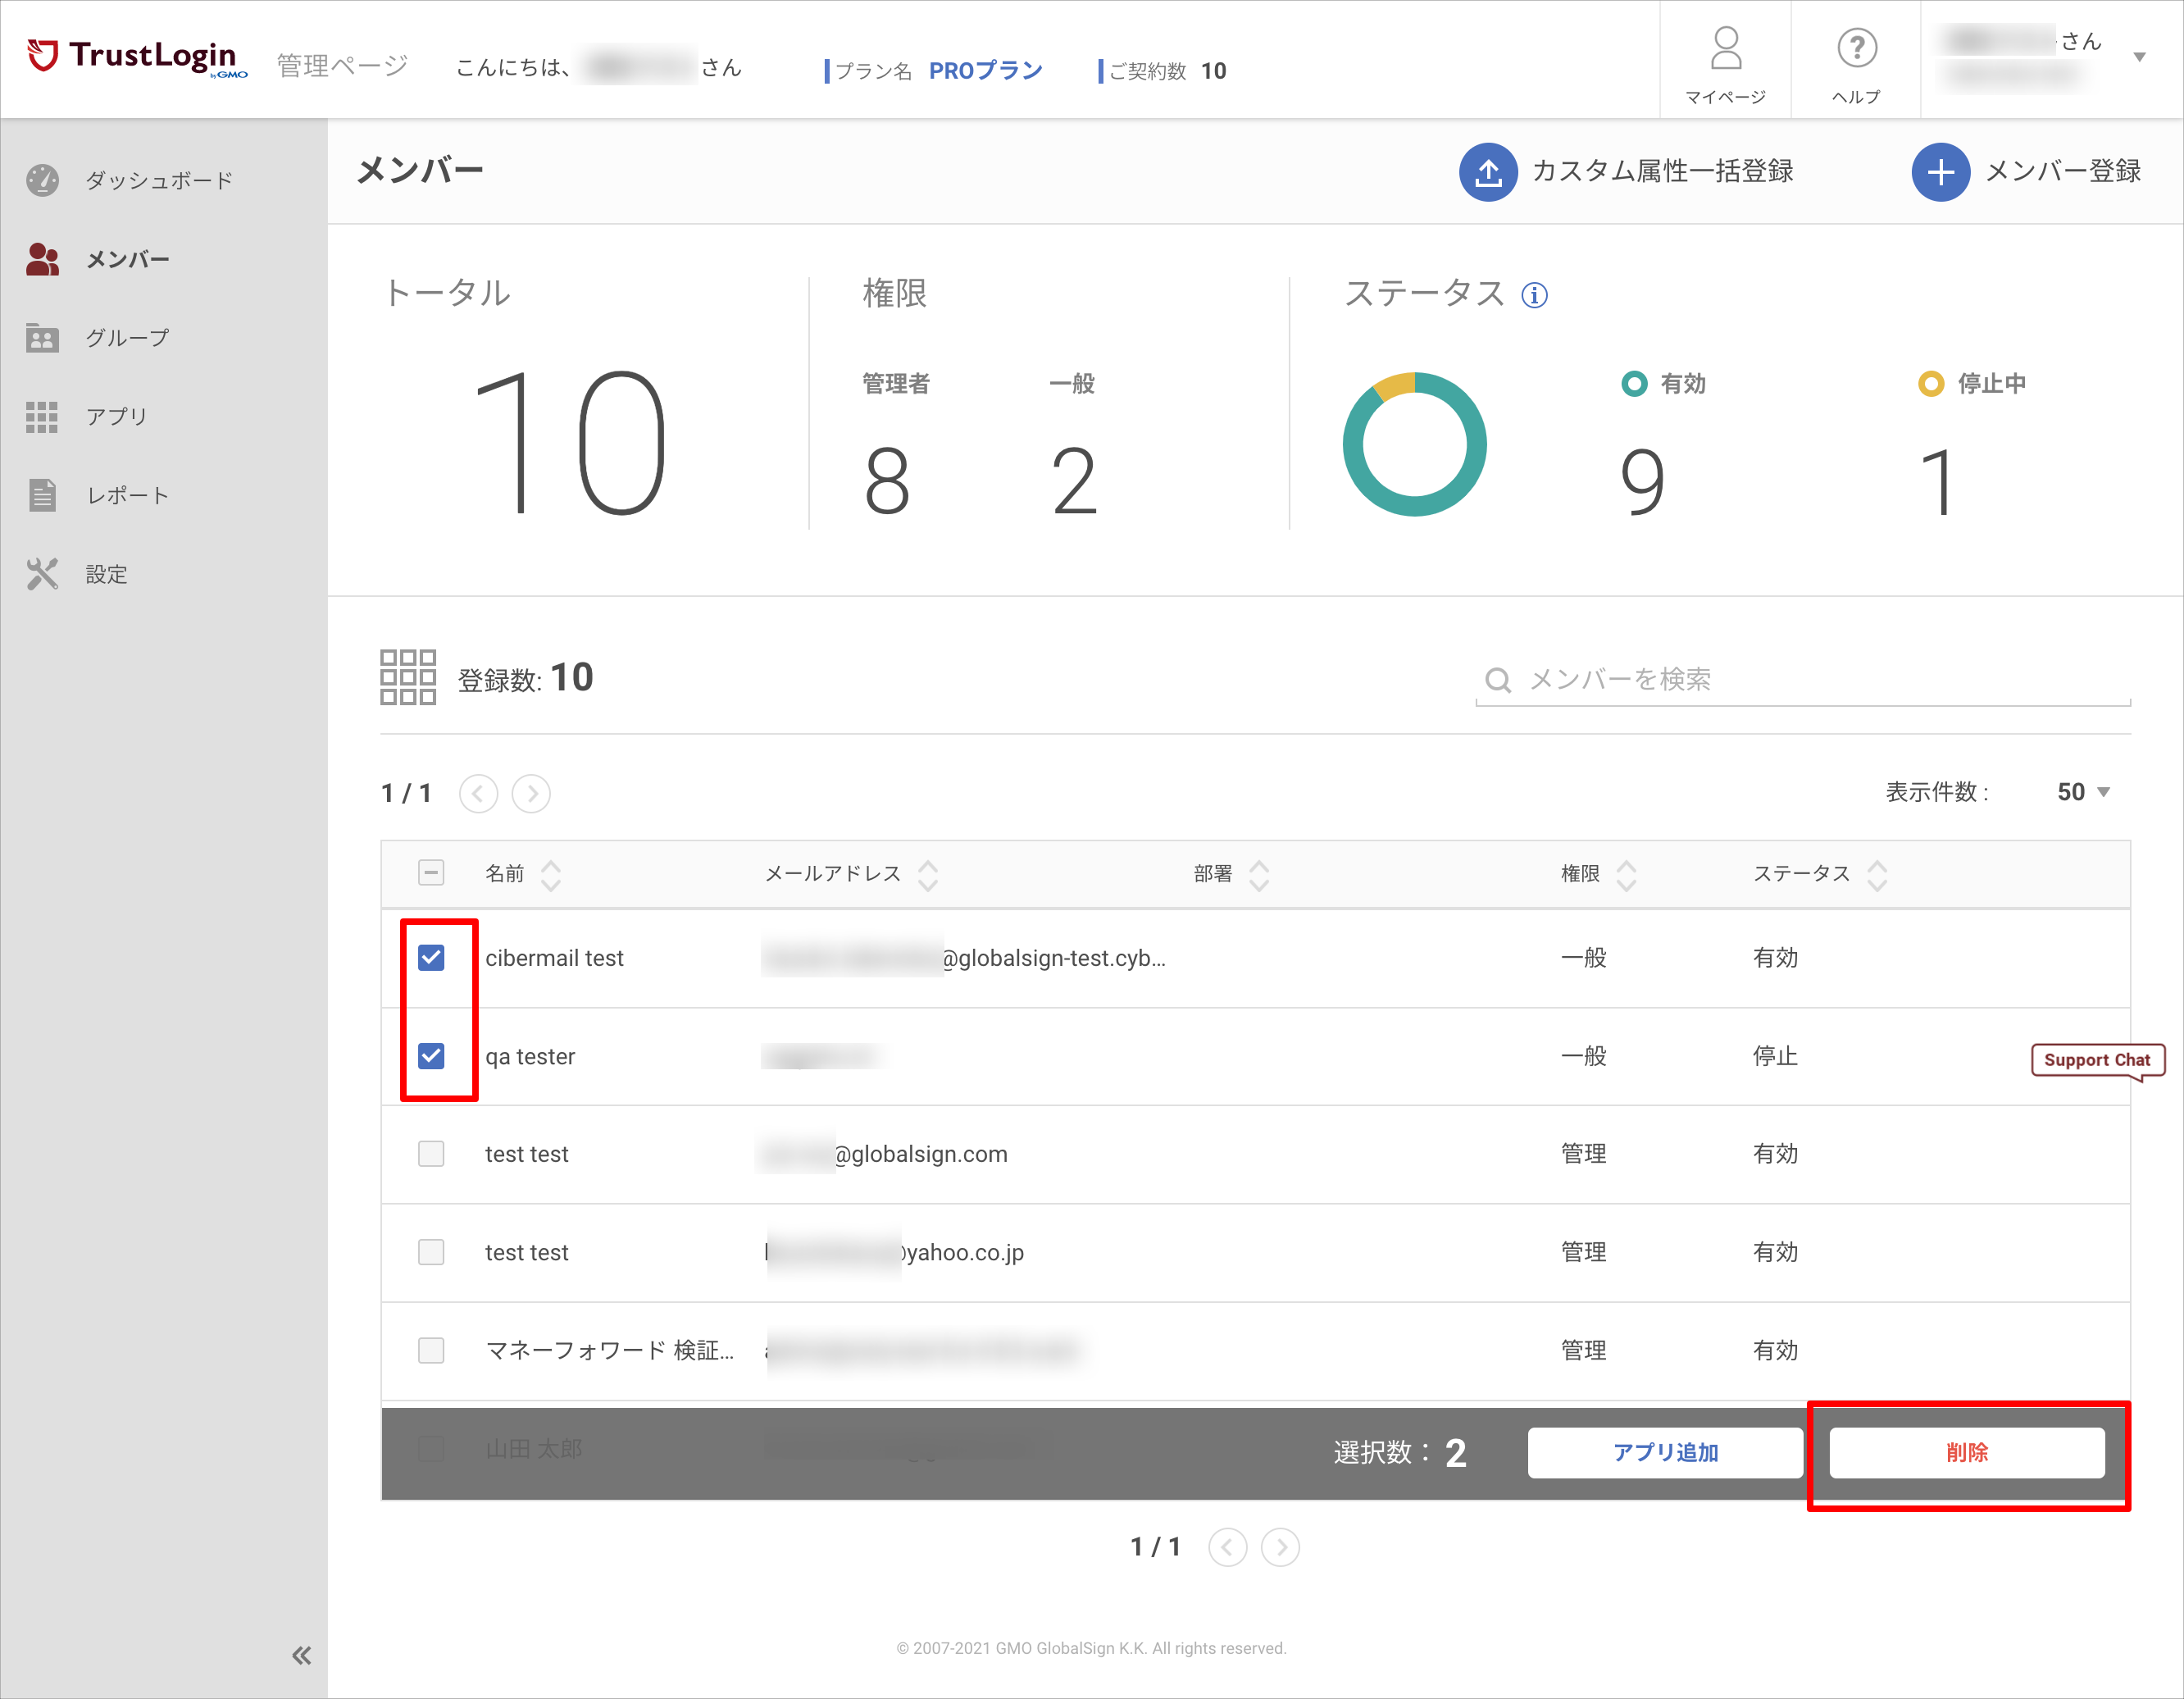Click カスタム属性一括登録 label
2184x1699 pixels.
(1663, 171)
